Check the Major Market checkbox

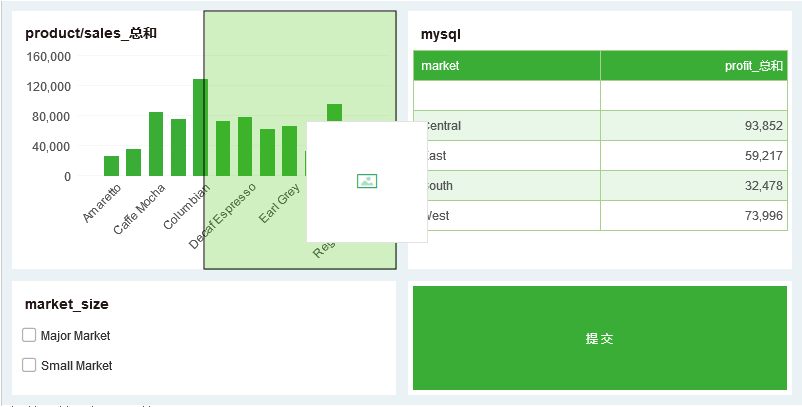30,336
